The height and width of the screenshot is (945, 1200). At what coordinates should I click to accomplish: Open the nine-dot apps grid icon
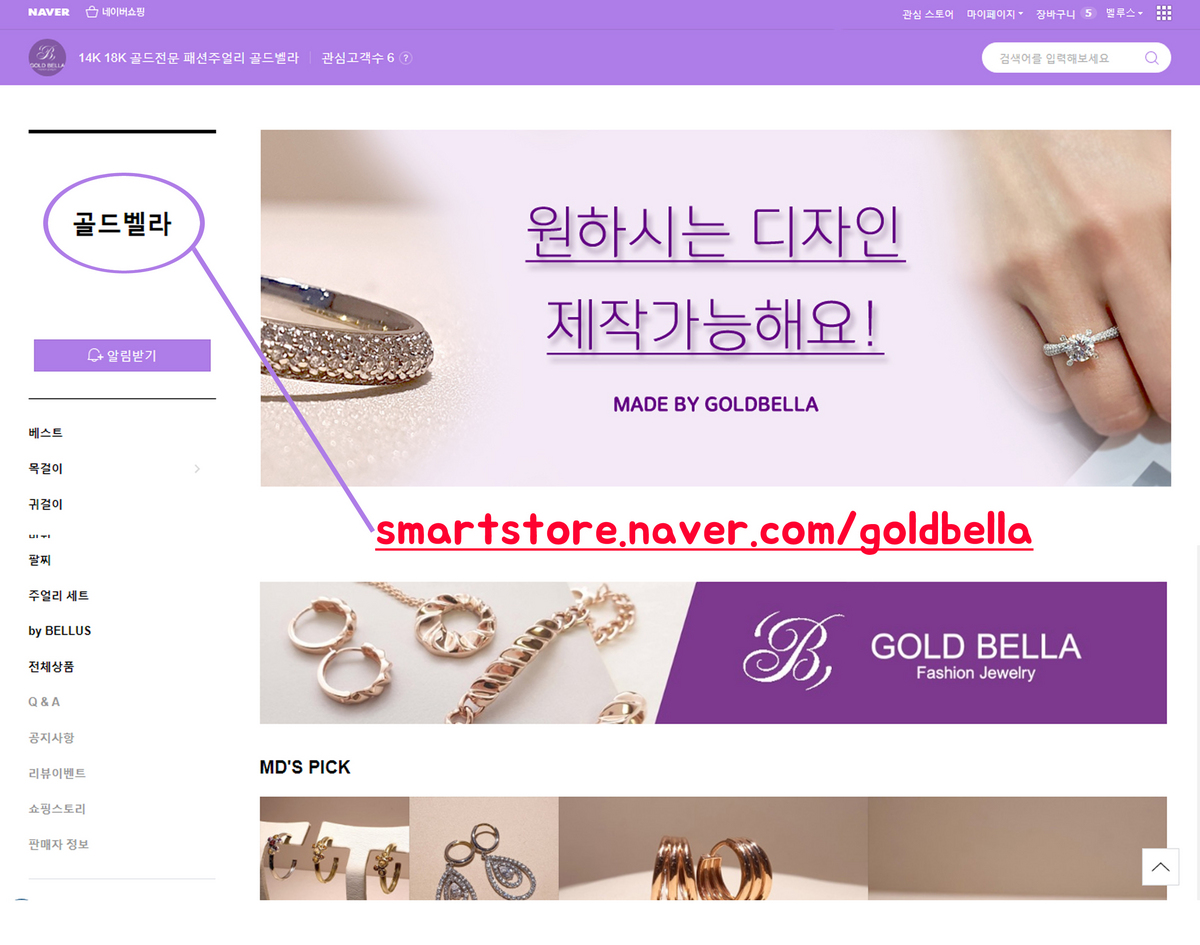coord(1164,13)
